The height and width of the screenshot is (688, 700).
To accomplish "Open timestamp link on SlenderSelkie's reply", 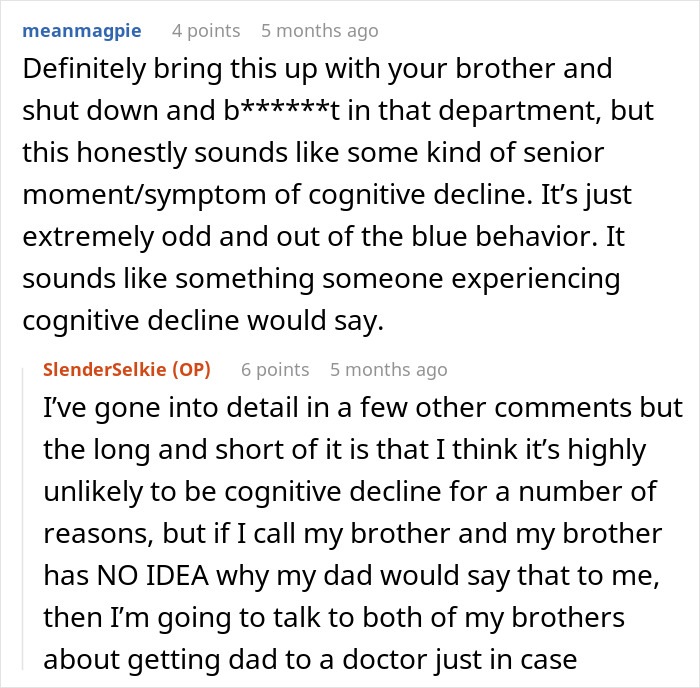I will click(388, 370).
